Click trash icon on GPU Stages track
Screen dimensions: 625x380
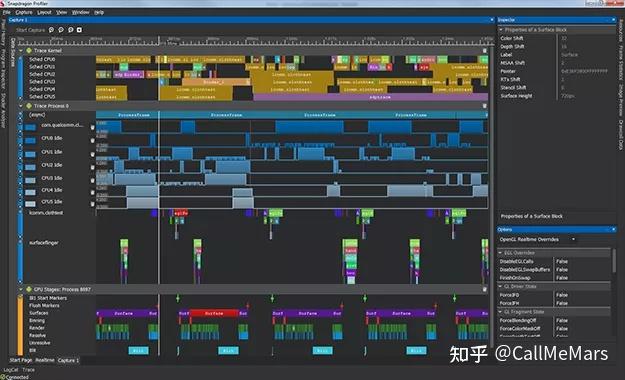tap(485, 289)
